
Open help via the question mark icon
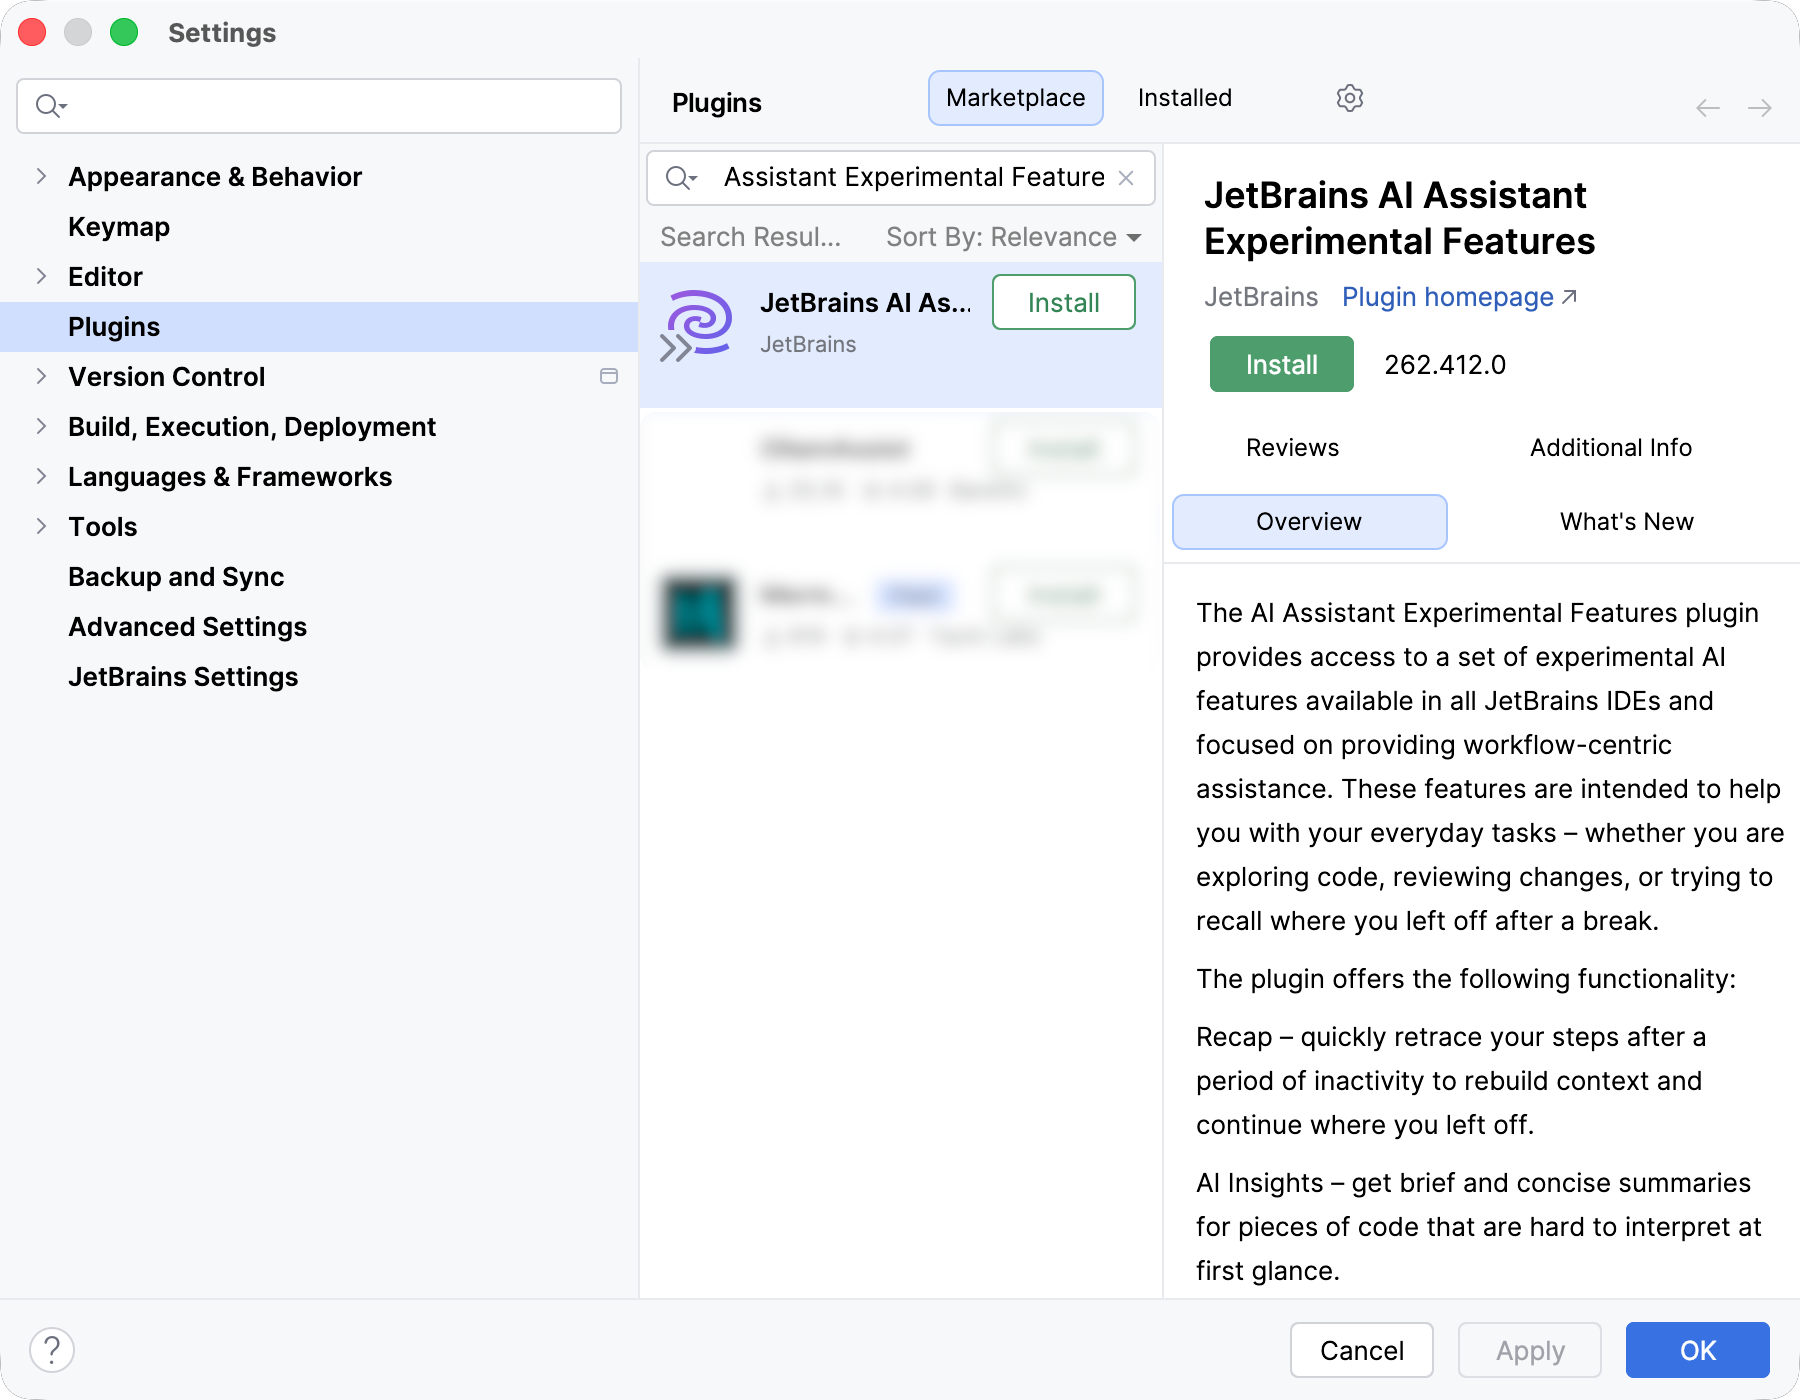[x=53, y=1349]
